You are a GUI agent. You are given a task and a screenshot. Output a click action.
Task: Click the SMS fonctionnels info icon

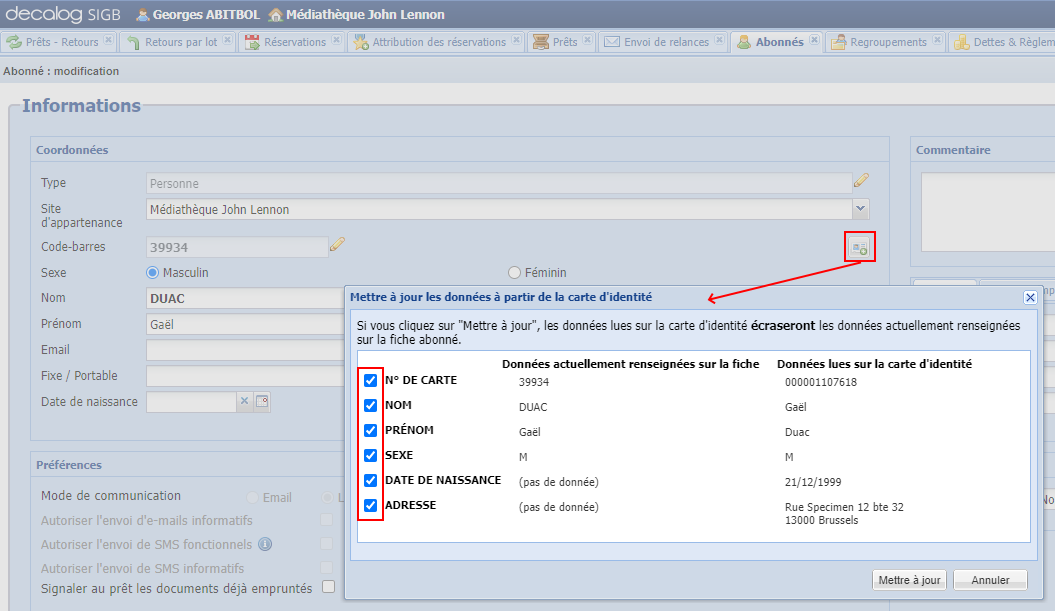(265, 544)
